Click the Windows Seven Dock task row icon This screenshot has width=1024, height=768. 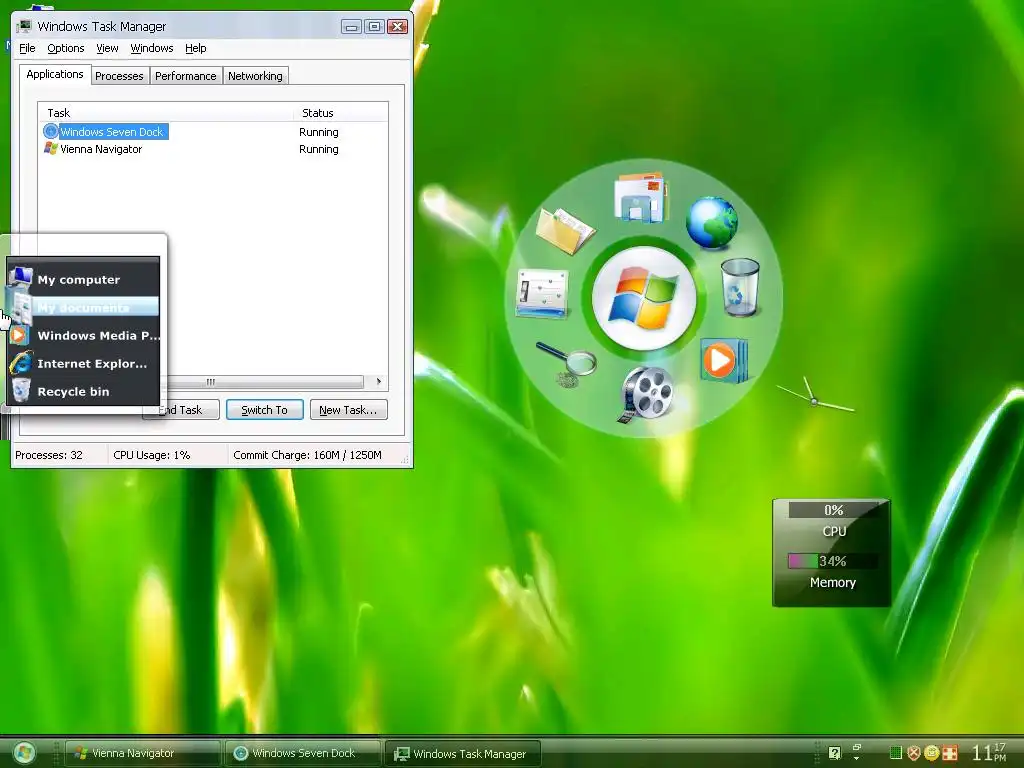50,131
